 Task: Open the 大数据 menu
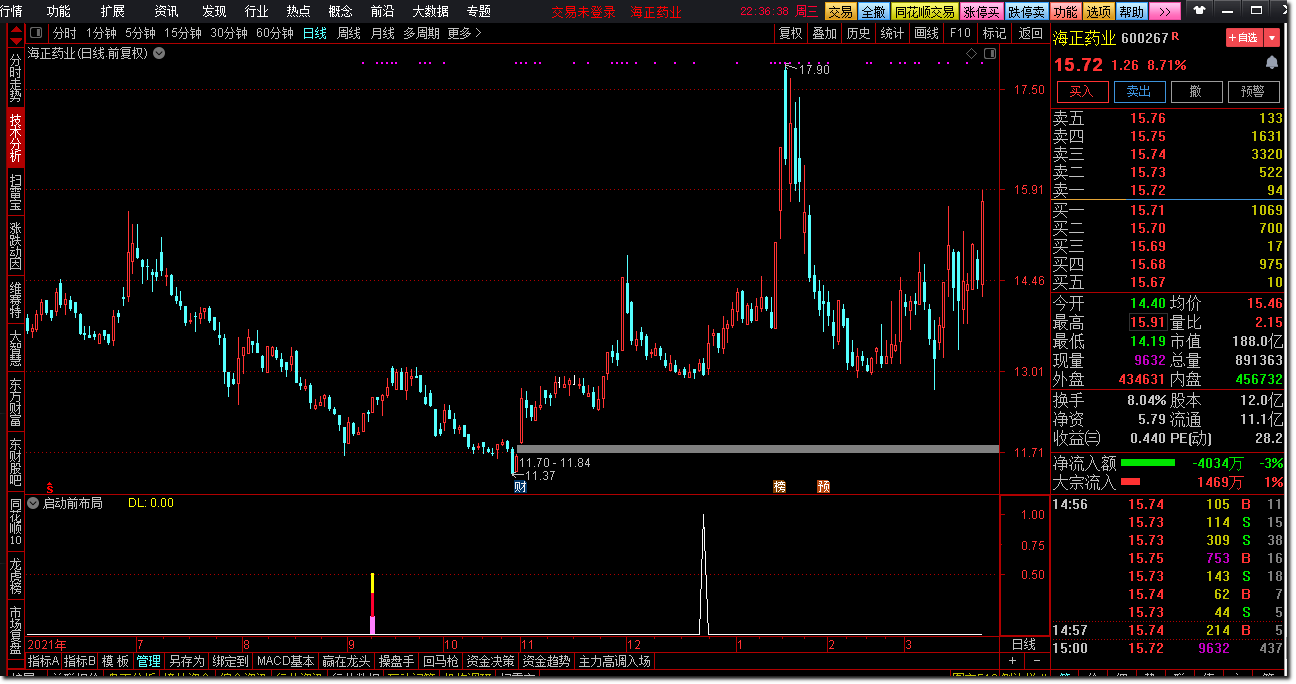coord(430,11)
